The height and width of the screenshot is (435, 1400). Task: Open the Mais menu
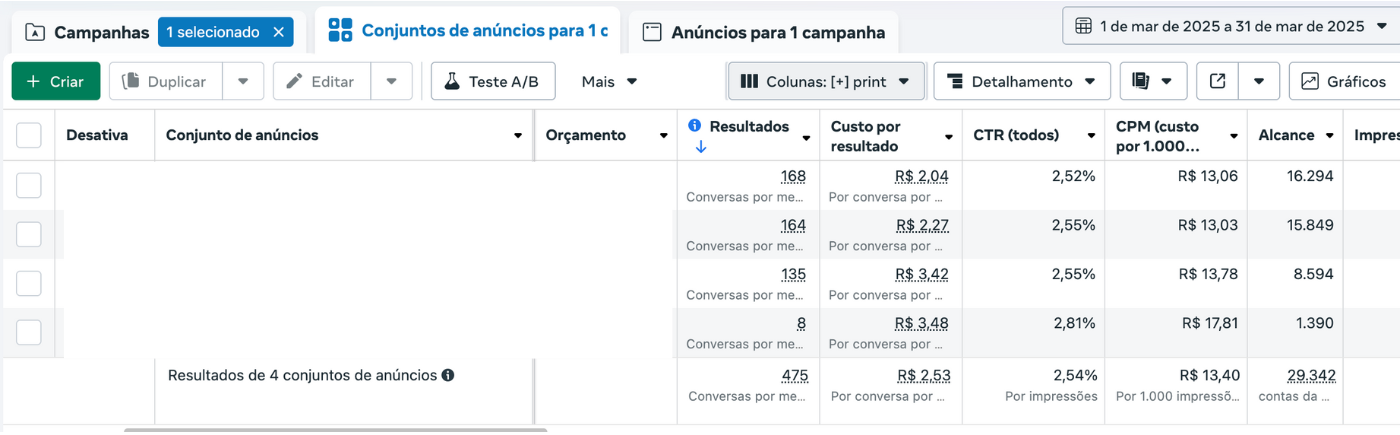tap(609, 81)
